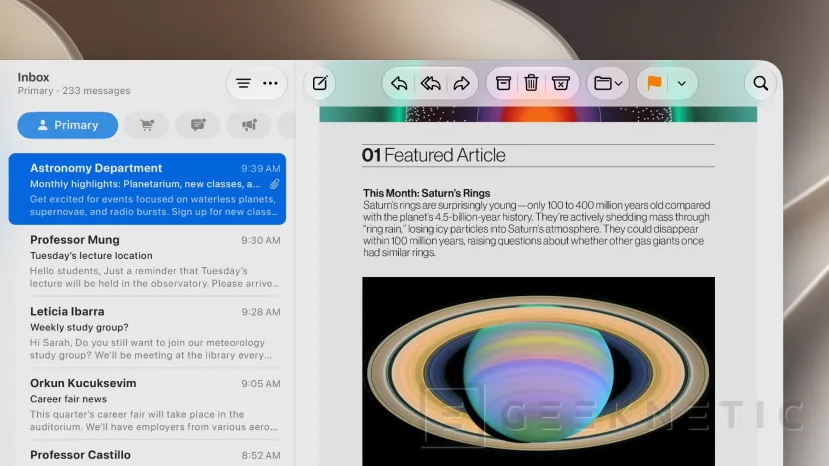Open Professor Mung's email
The image size is (829, 466).
tap(147, 261)
